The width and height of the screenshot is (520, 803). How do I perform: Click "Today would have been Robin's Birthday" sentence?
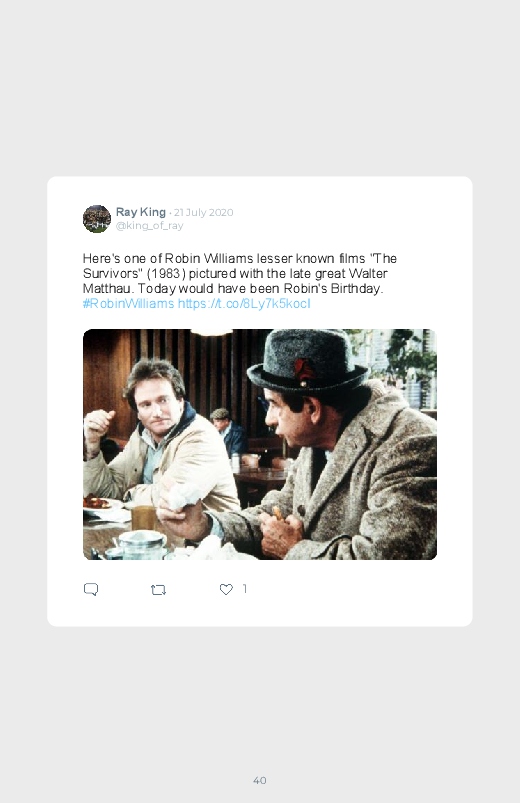(260, 289)
